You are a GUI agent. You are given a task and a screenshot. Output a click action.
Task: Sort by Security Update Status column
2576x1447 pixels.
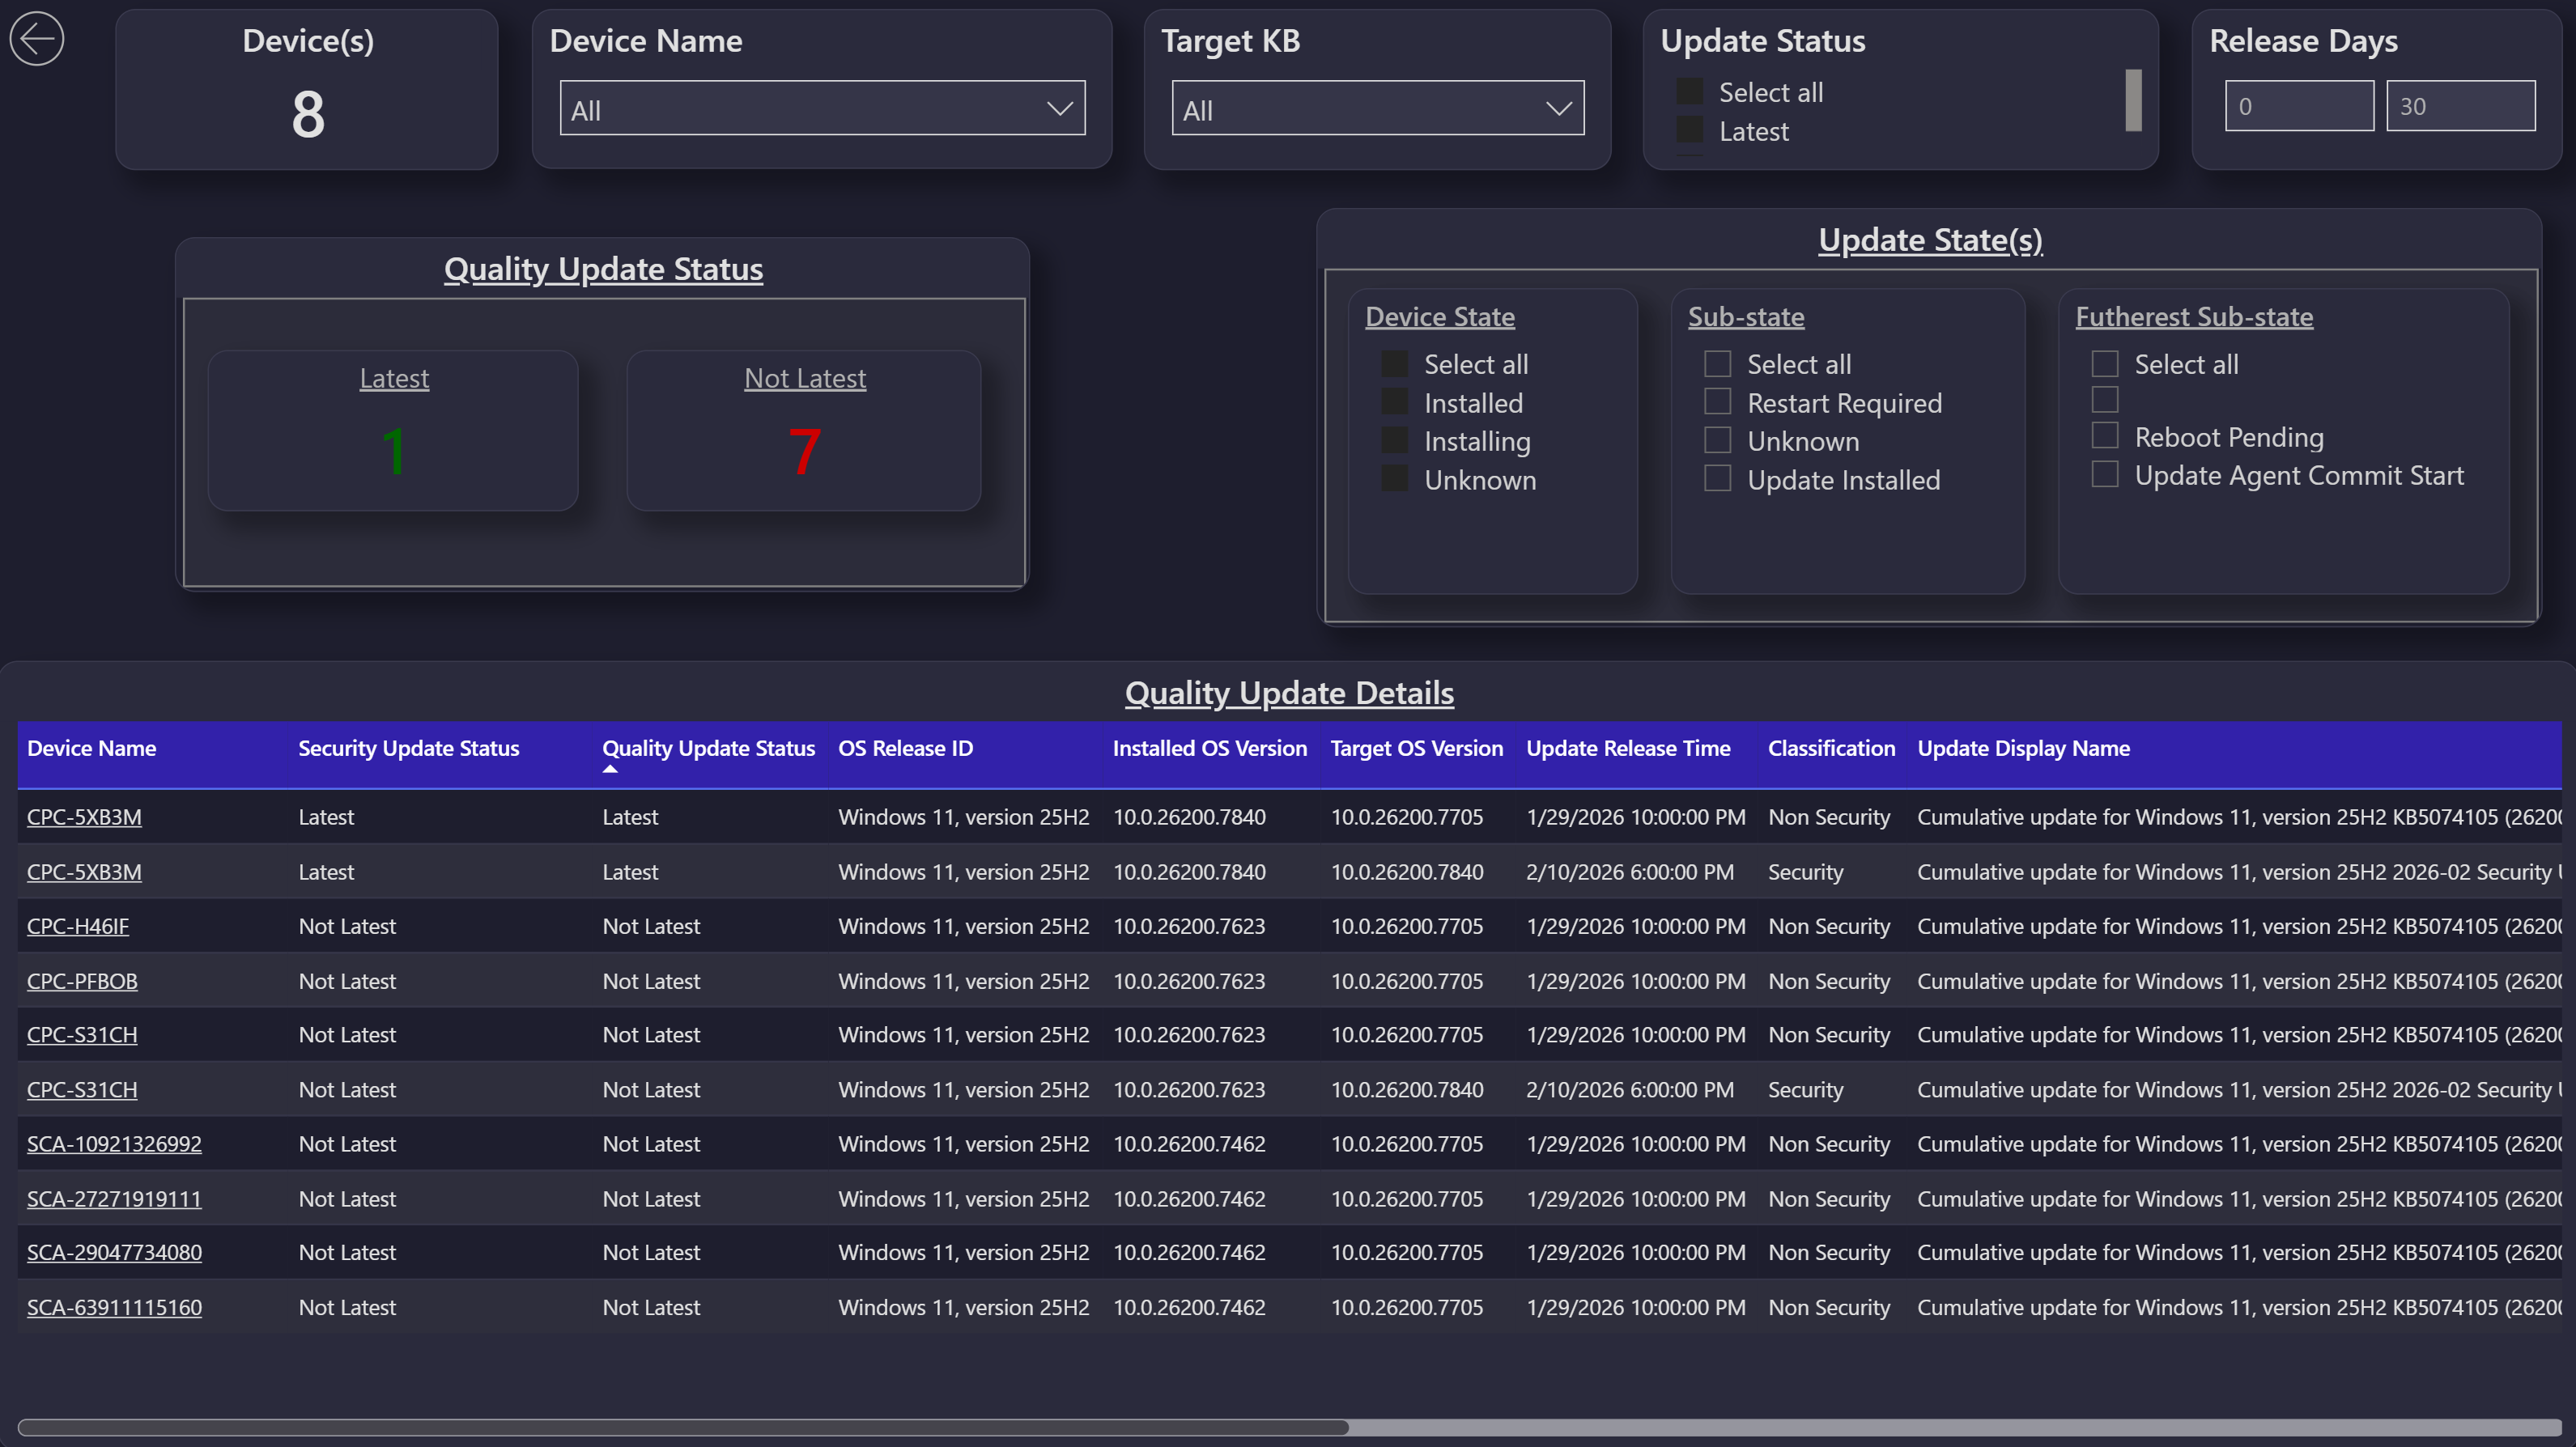click(x=408, y=748)
